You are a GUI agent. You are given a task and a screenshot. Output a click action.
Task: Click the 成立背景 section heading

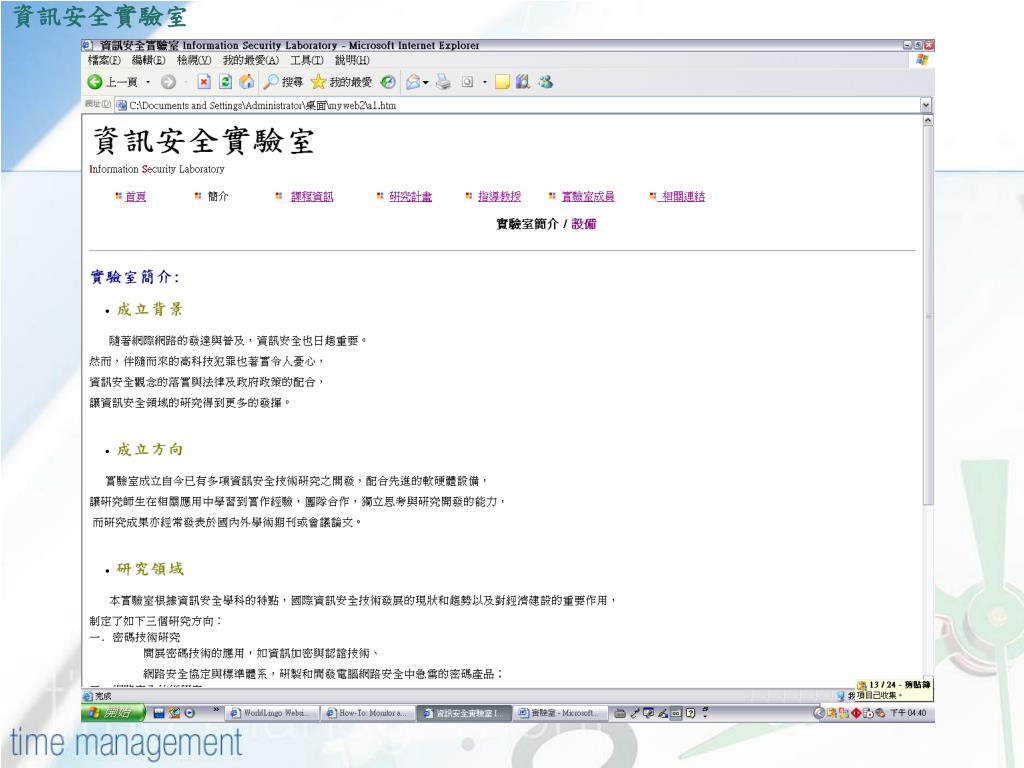[150, 310]
